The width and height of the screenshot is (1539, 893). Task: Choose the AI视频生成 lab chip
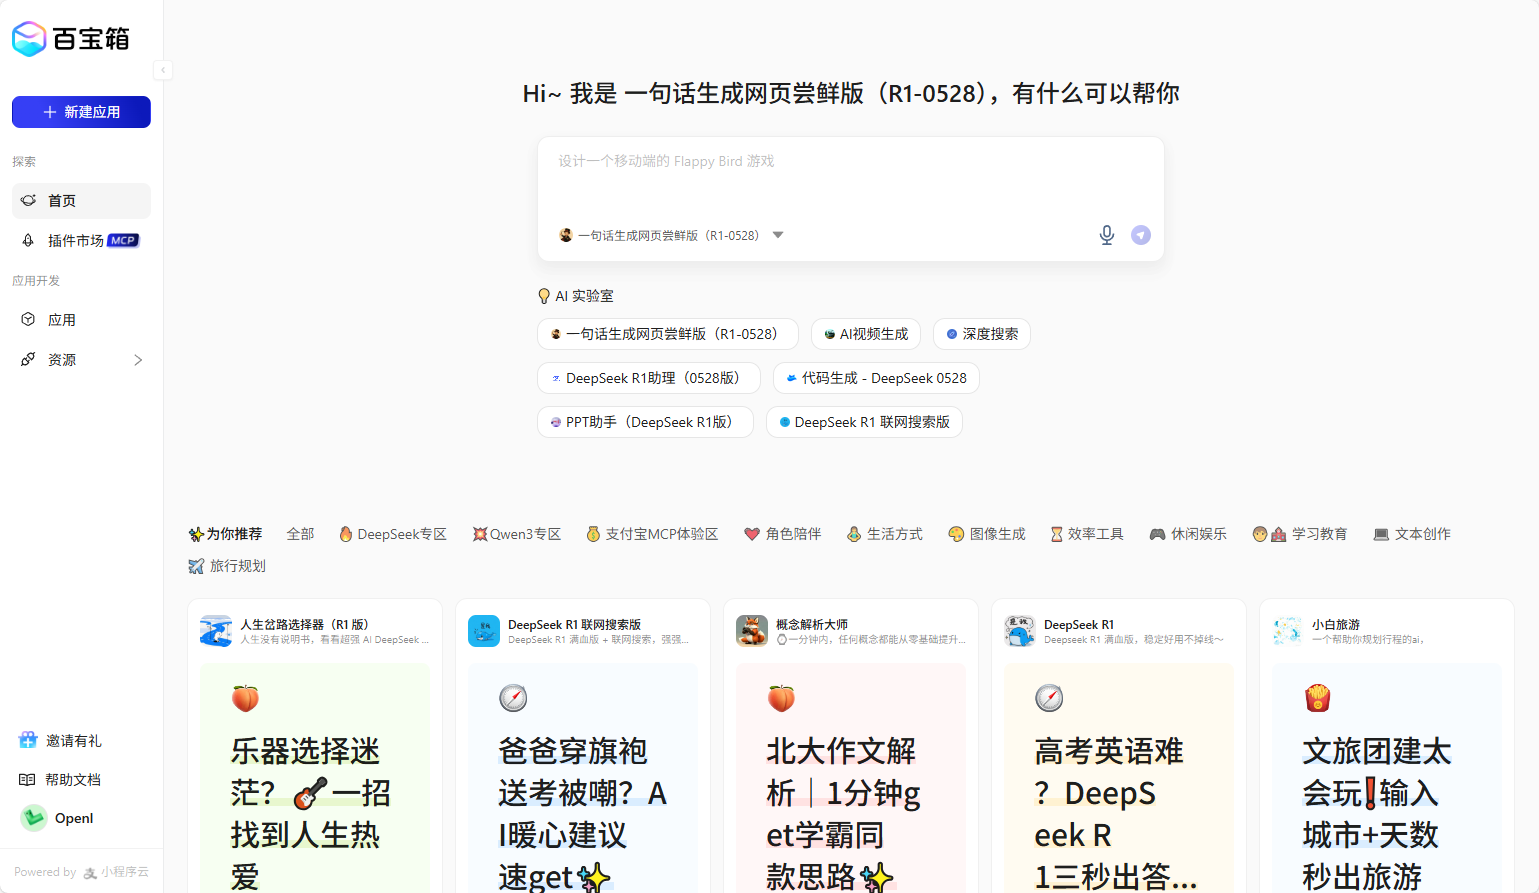[865, 334]
